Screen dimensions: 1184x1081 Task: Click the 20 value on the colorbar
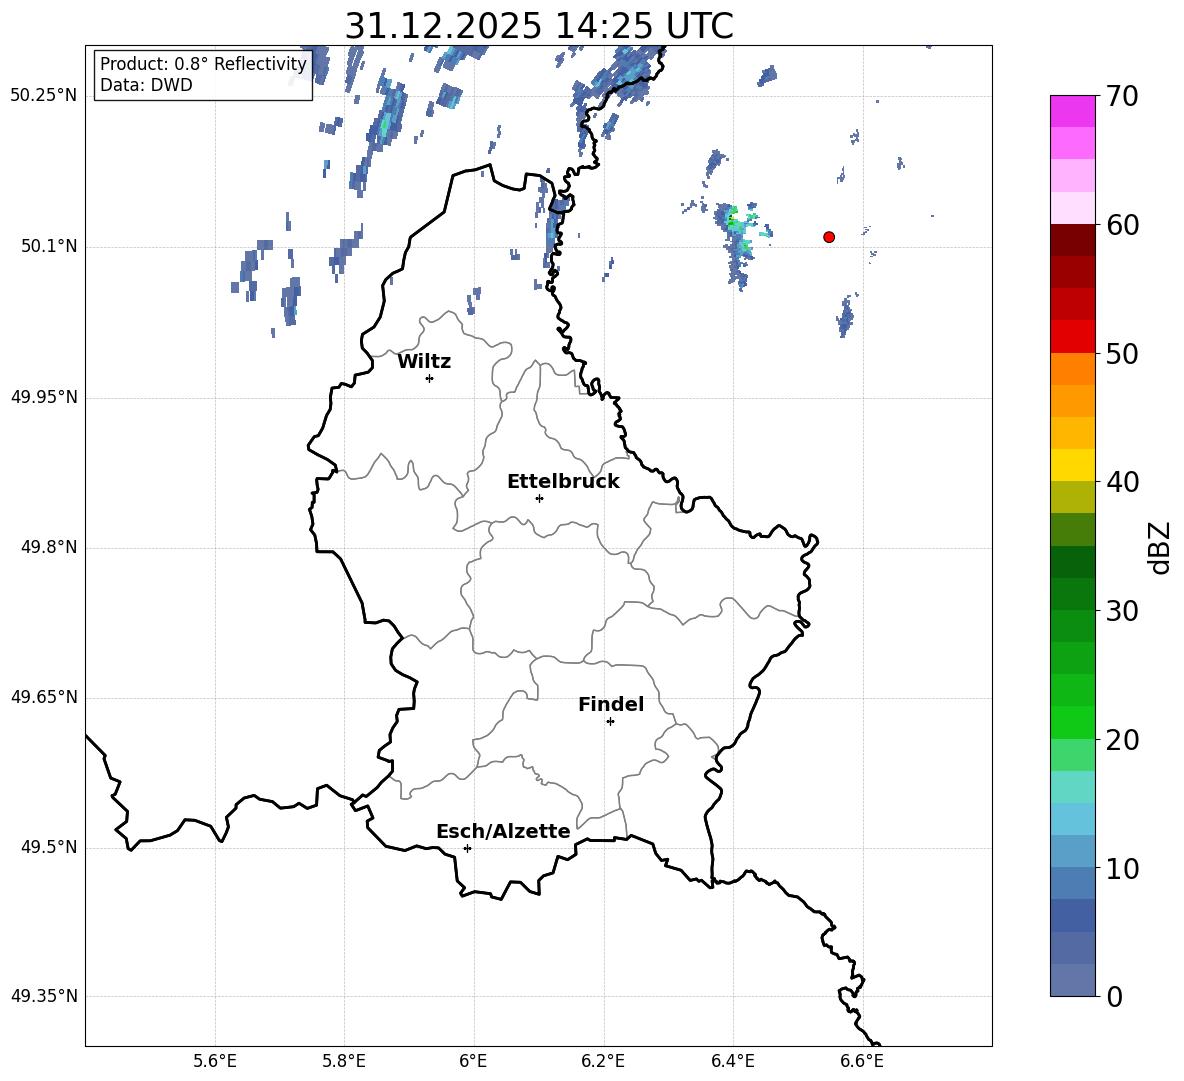point(1123,740)
